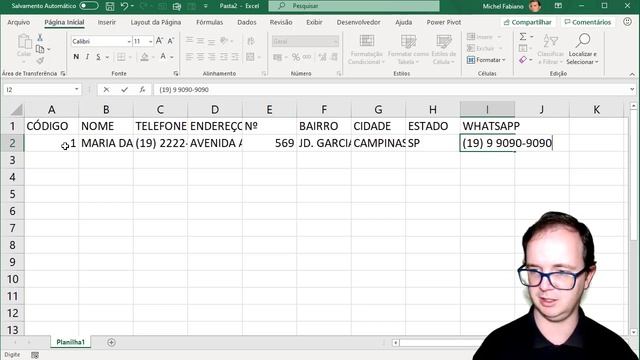This screenshot has height=360, width=640.
Task: Select the column A header
Action: [x=51, y=109]
